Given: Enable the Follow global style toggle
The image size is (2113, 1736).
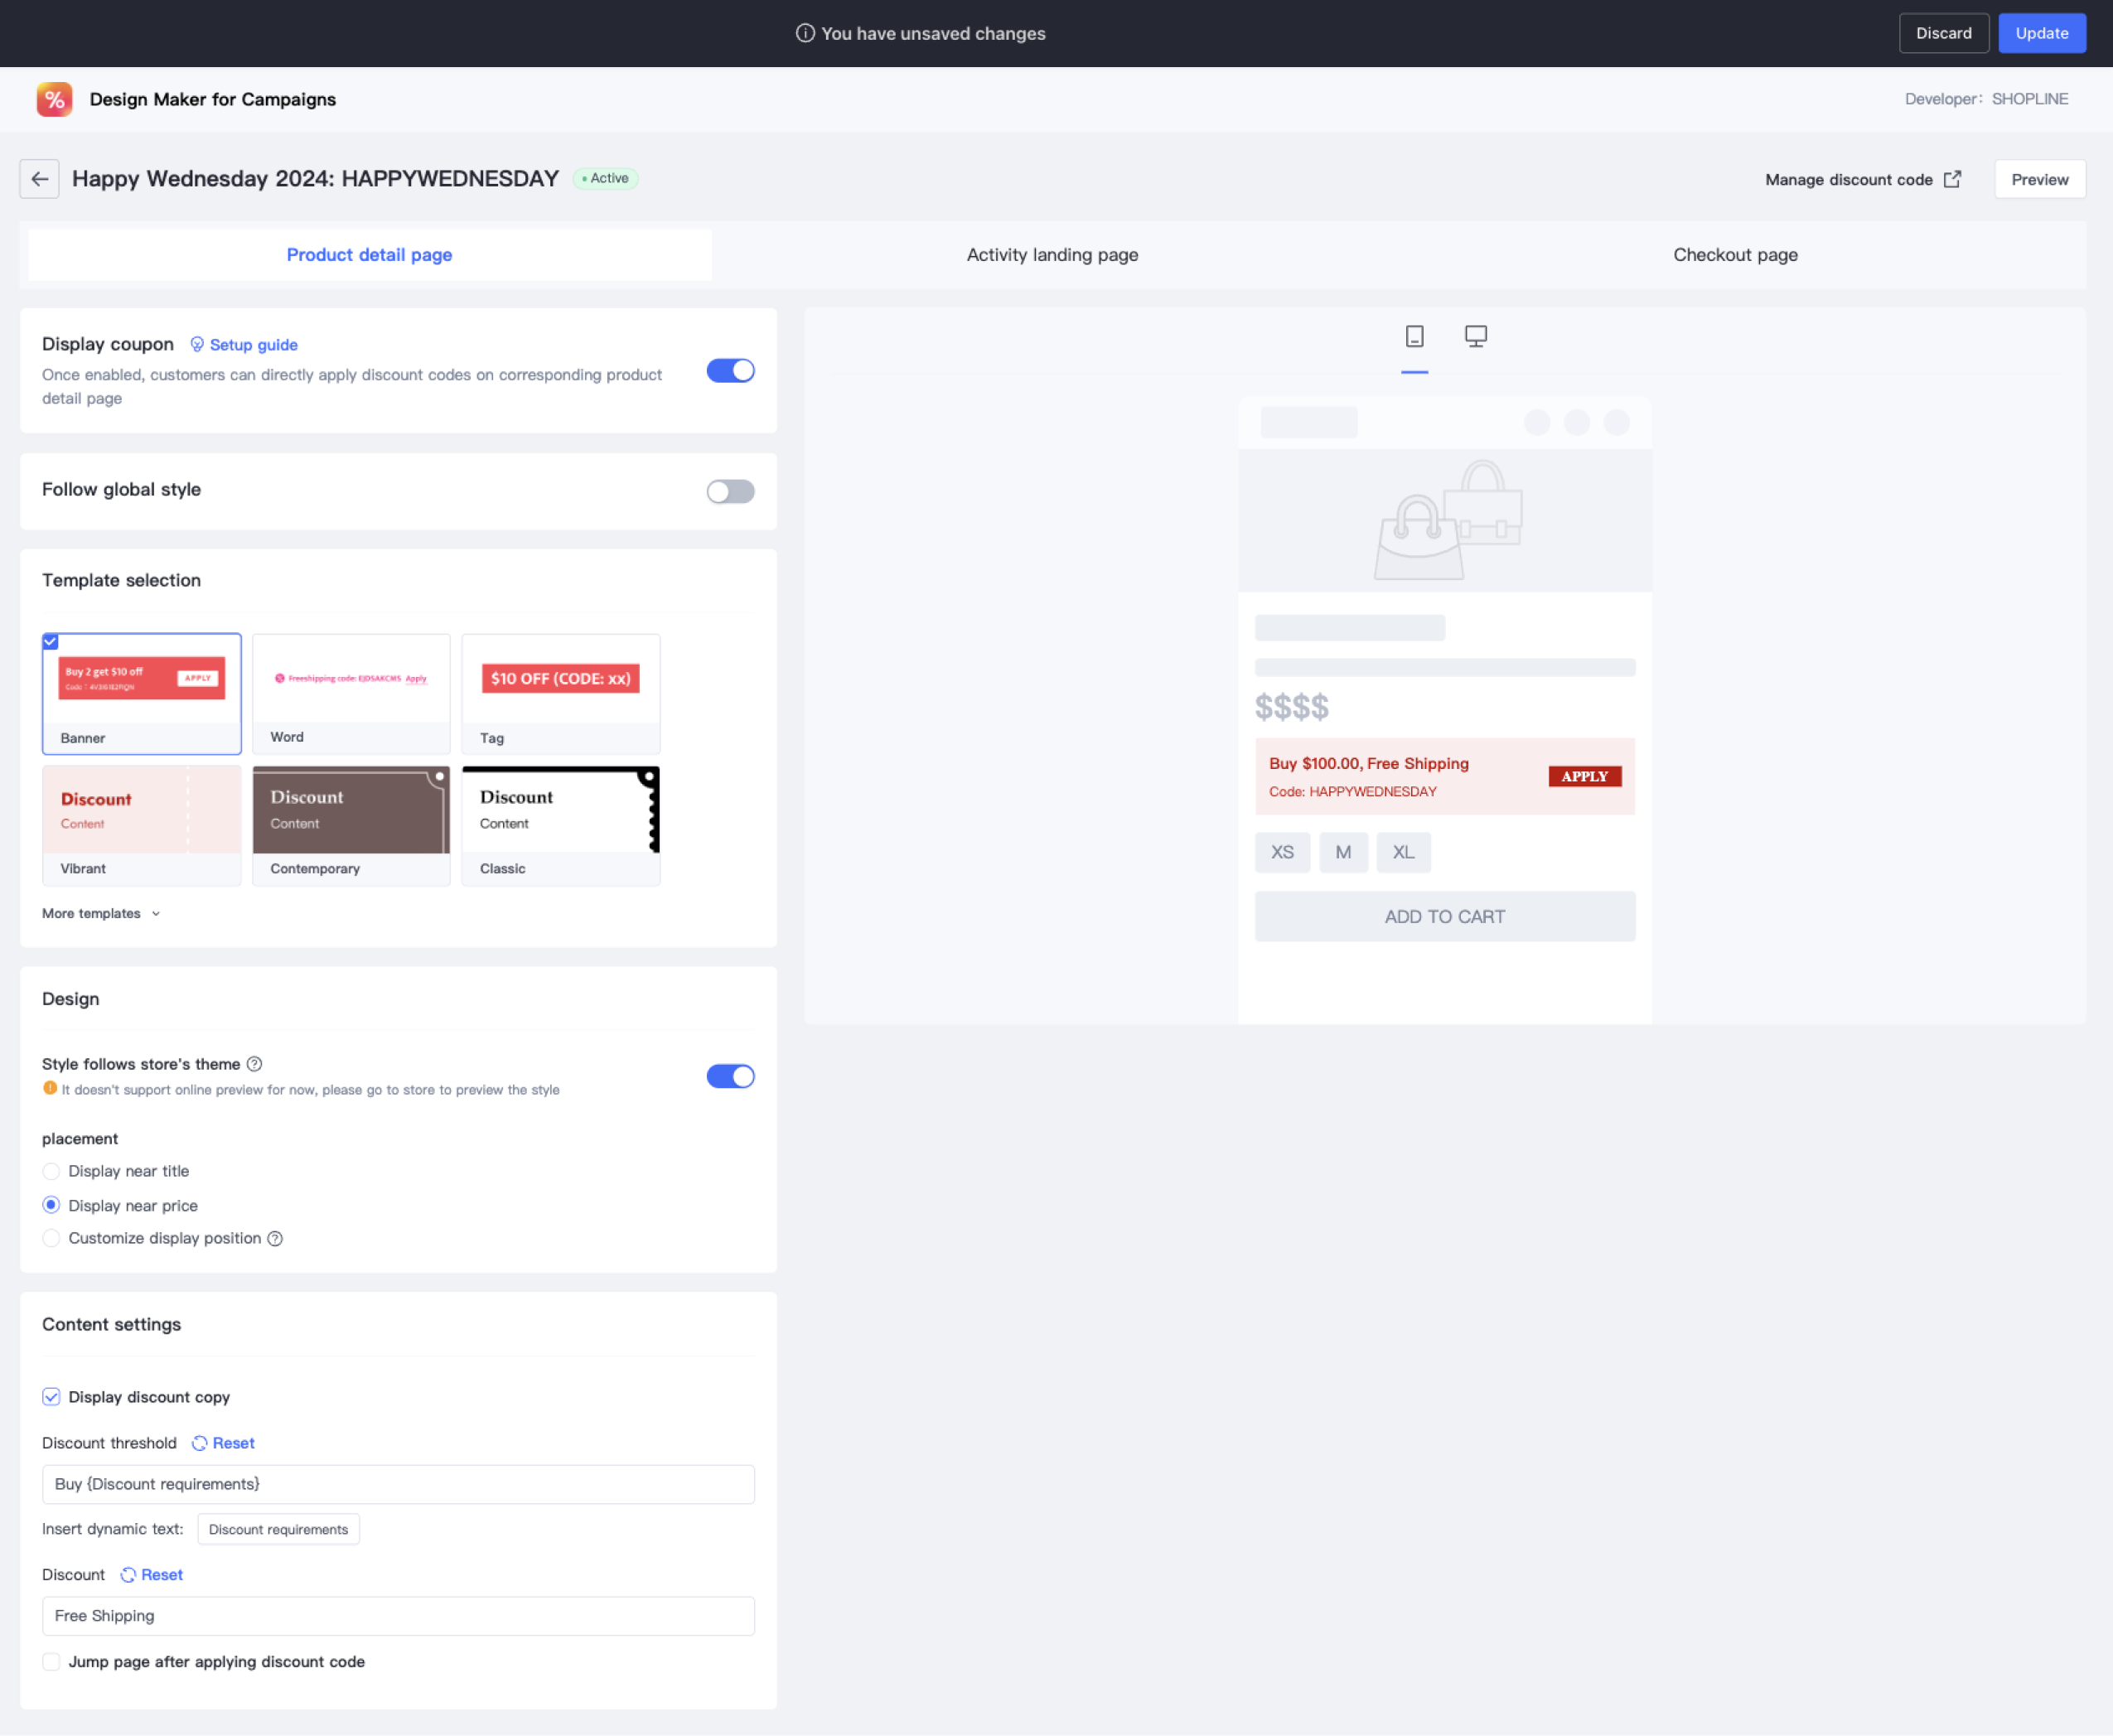Looking at the screenshot, I should click(x=730, y=491).
